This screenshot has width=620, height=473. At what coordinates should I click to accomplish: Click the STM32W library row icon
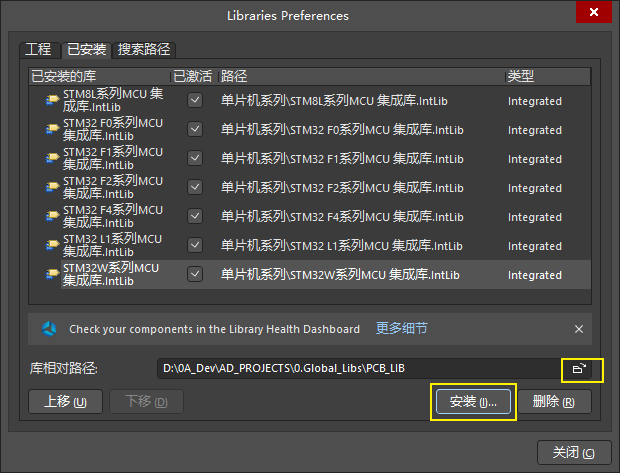click(52, 275)
